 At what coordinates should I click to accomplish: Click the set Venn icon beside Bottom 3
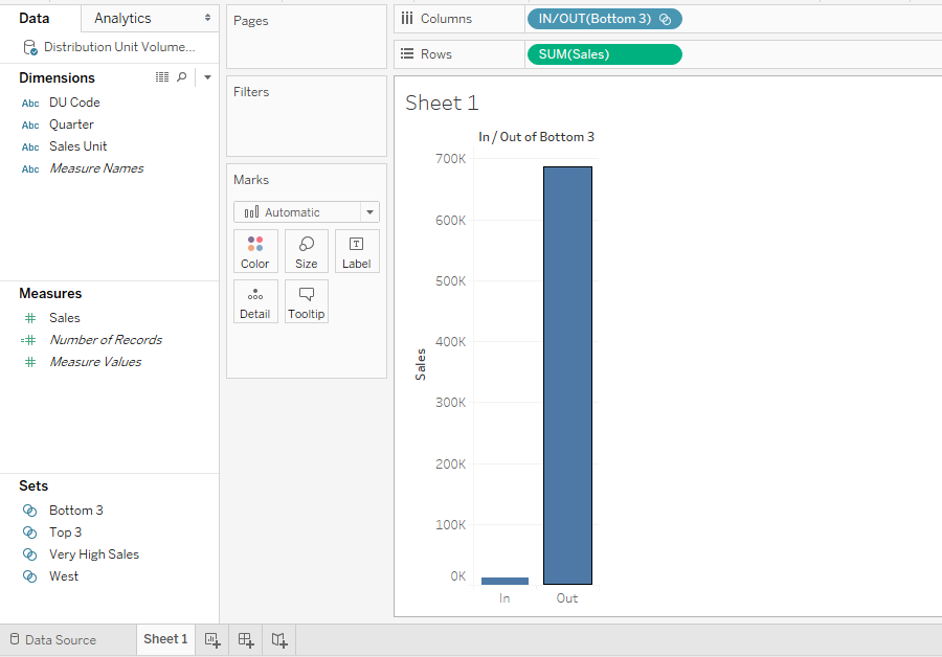click(29, 510)
